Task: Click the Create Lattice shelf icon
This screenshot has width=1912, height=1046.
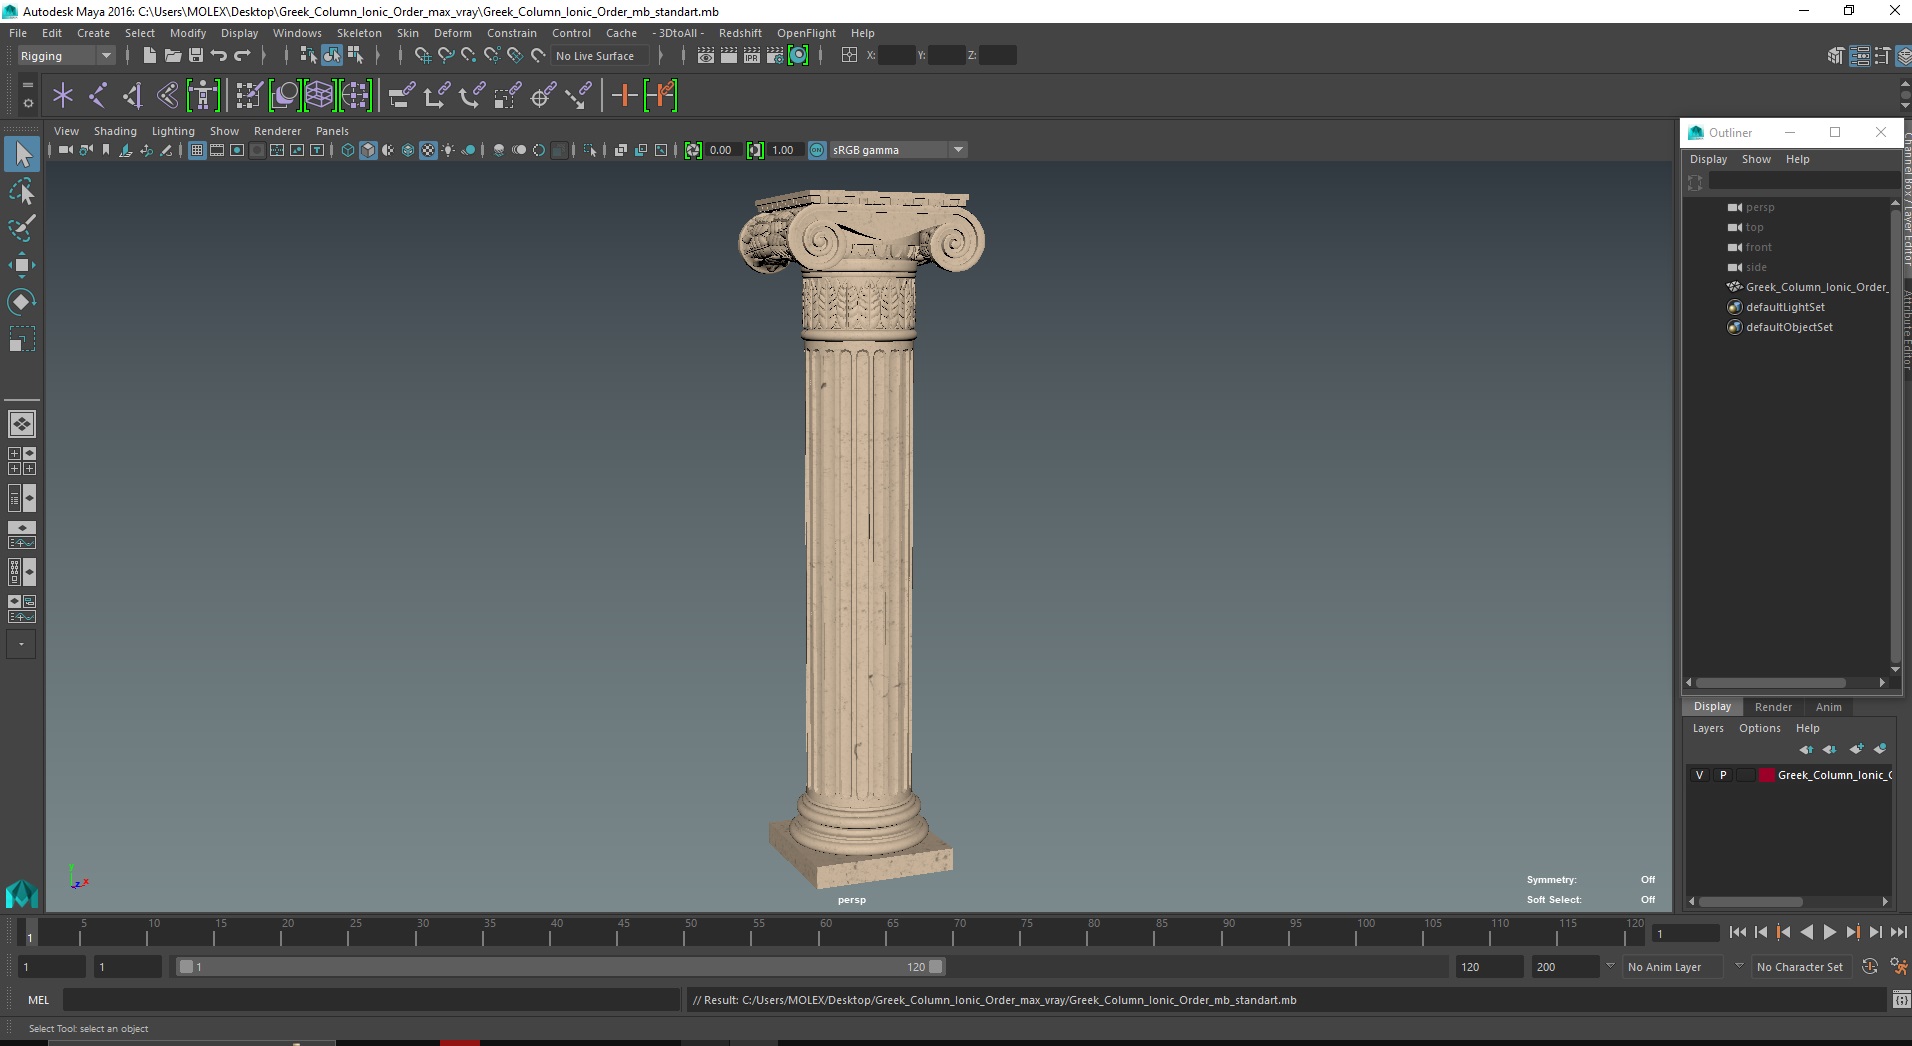Action: 319,96
